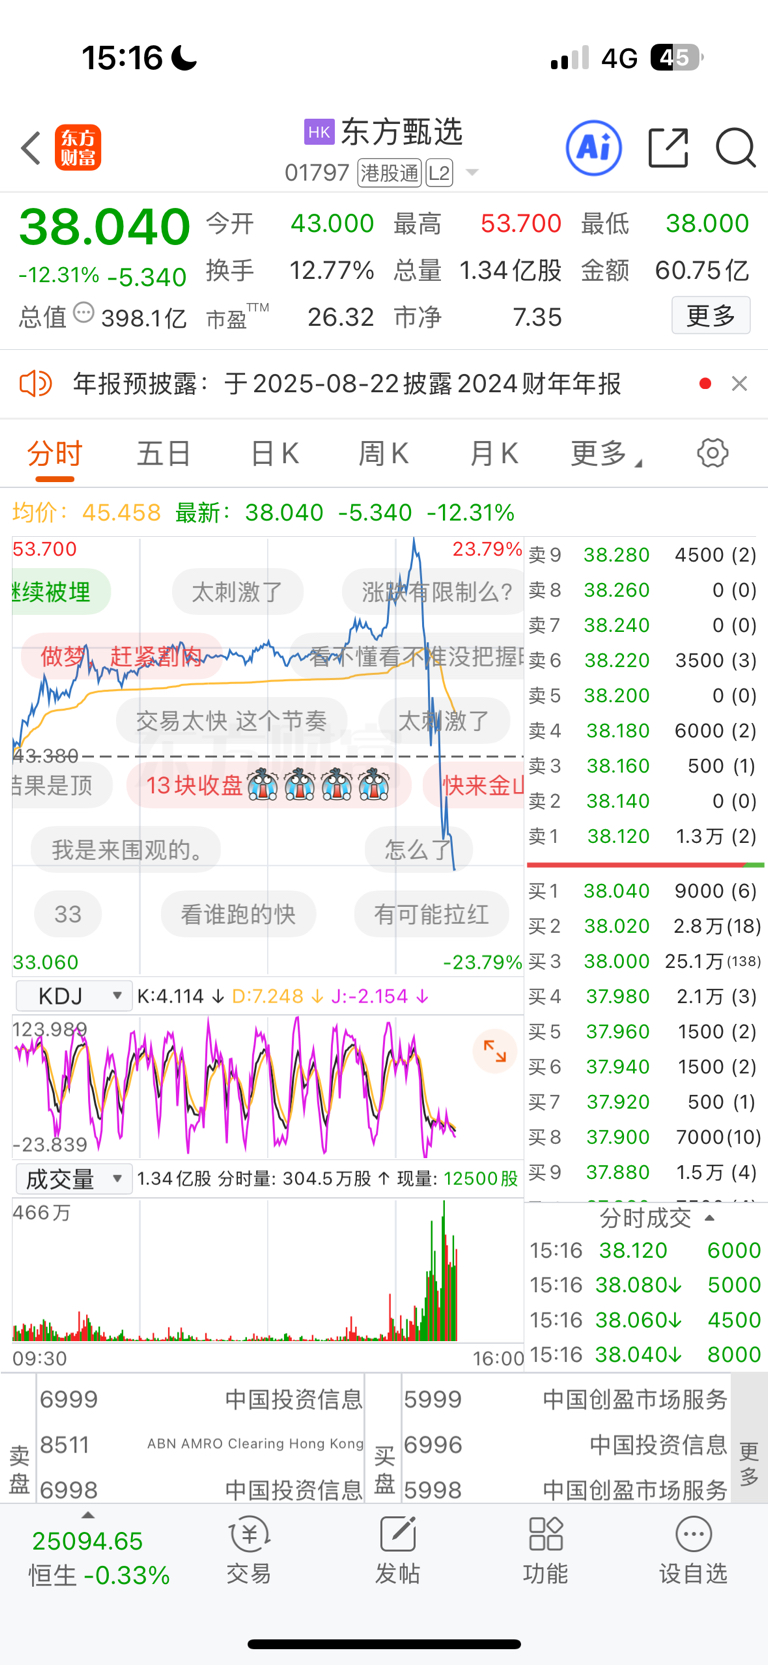Tap the HK market badge
The image size is (769, 1665).
(319, 132)
